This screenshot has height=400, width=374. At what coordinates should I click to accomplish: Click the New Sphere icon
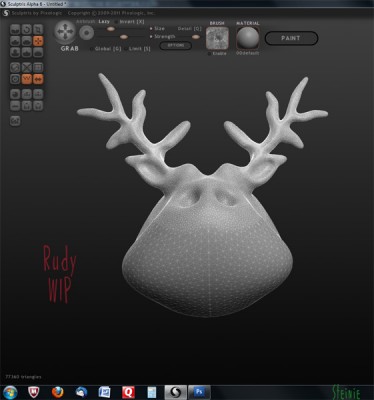[15, 94]
